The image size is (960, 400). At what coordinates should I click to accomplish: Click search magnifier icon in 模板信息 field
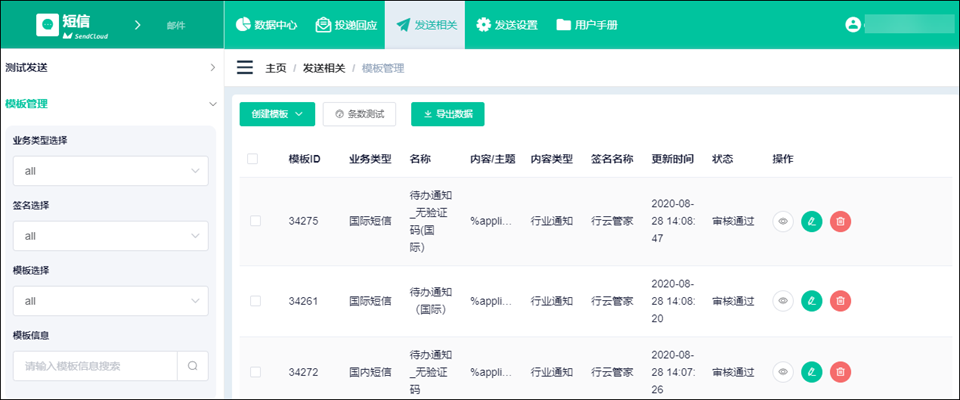[192, 366]
